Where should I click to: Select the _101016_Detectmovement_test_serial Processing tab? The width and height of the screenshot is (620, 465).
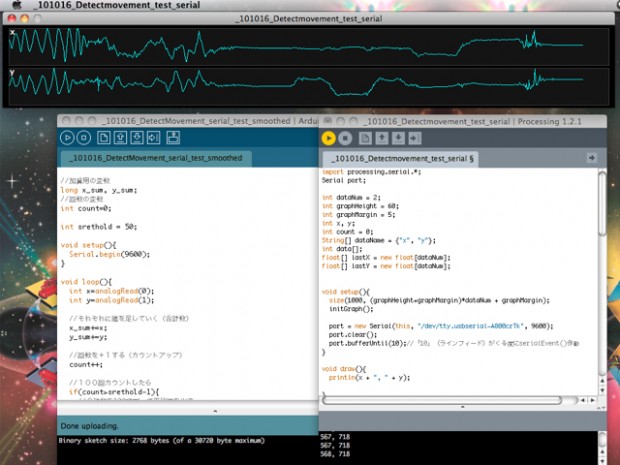point(402,158)
